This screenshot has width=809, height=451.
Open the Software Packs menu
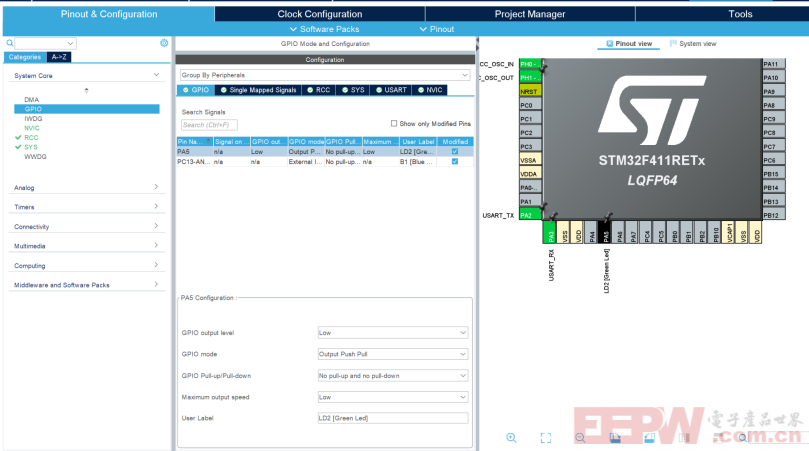click(324, 29)
